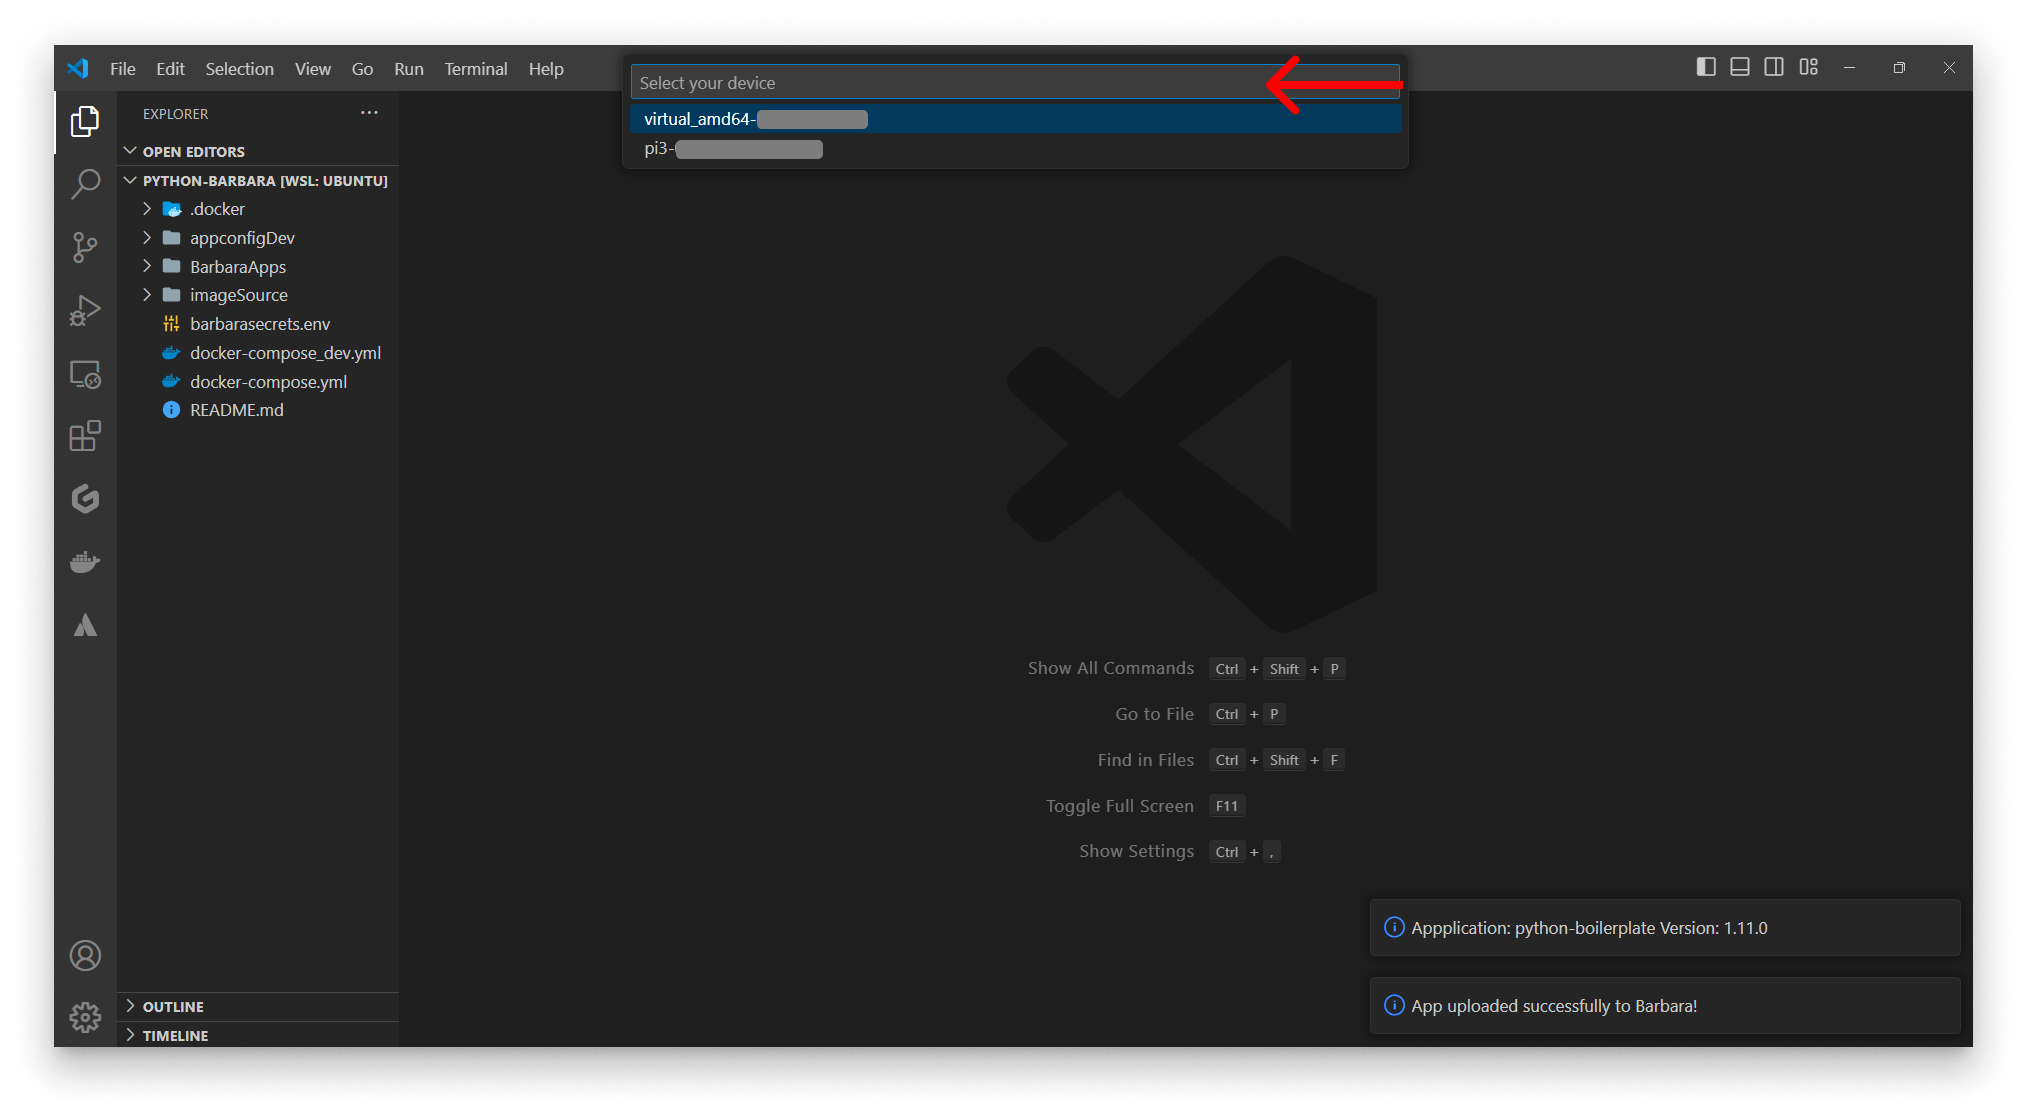The width and height of the screenshot is (2027, 1112).
Task: Toggle the Primary Side Bar visibility
Action: (x=1706, y=67)
